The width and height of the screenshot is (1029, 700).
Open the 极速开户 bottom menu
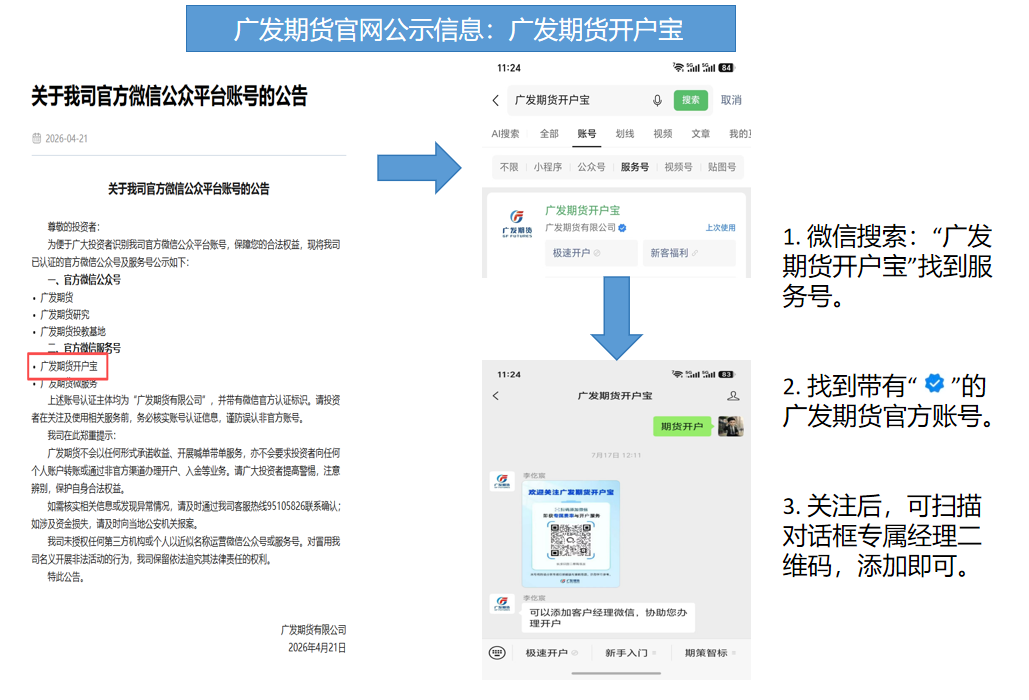[551, 653]
